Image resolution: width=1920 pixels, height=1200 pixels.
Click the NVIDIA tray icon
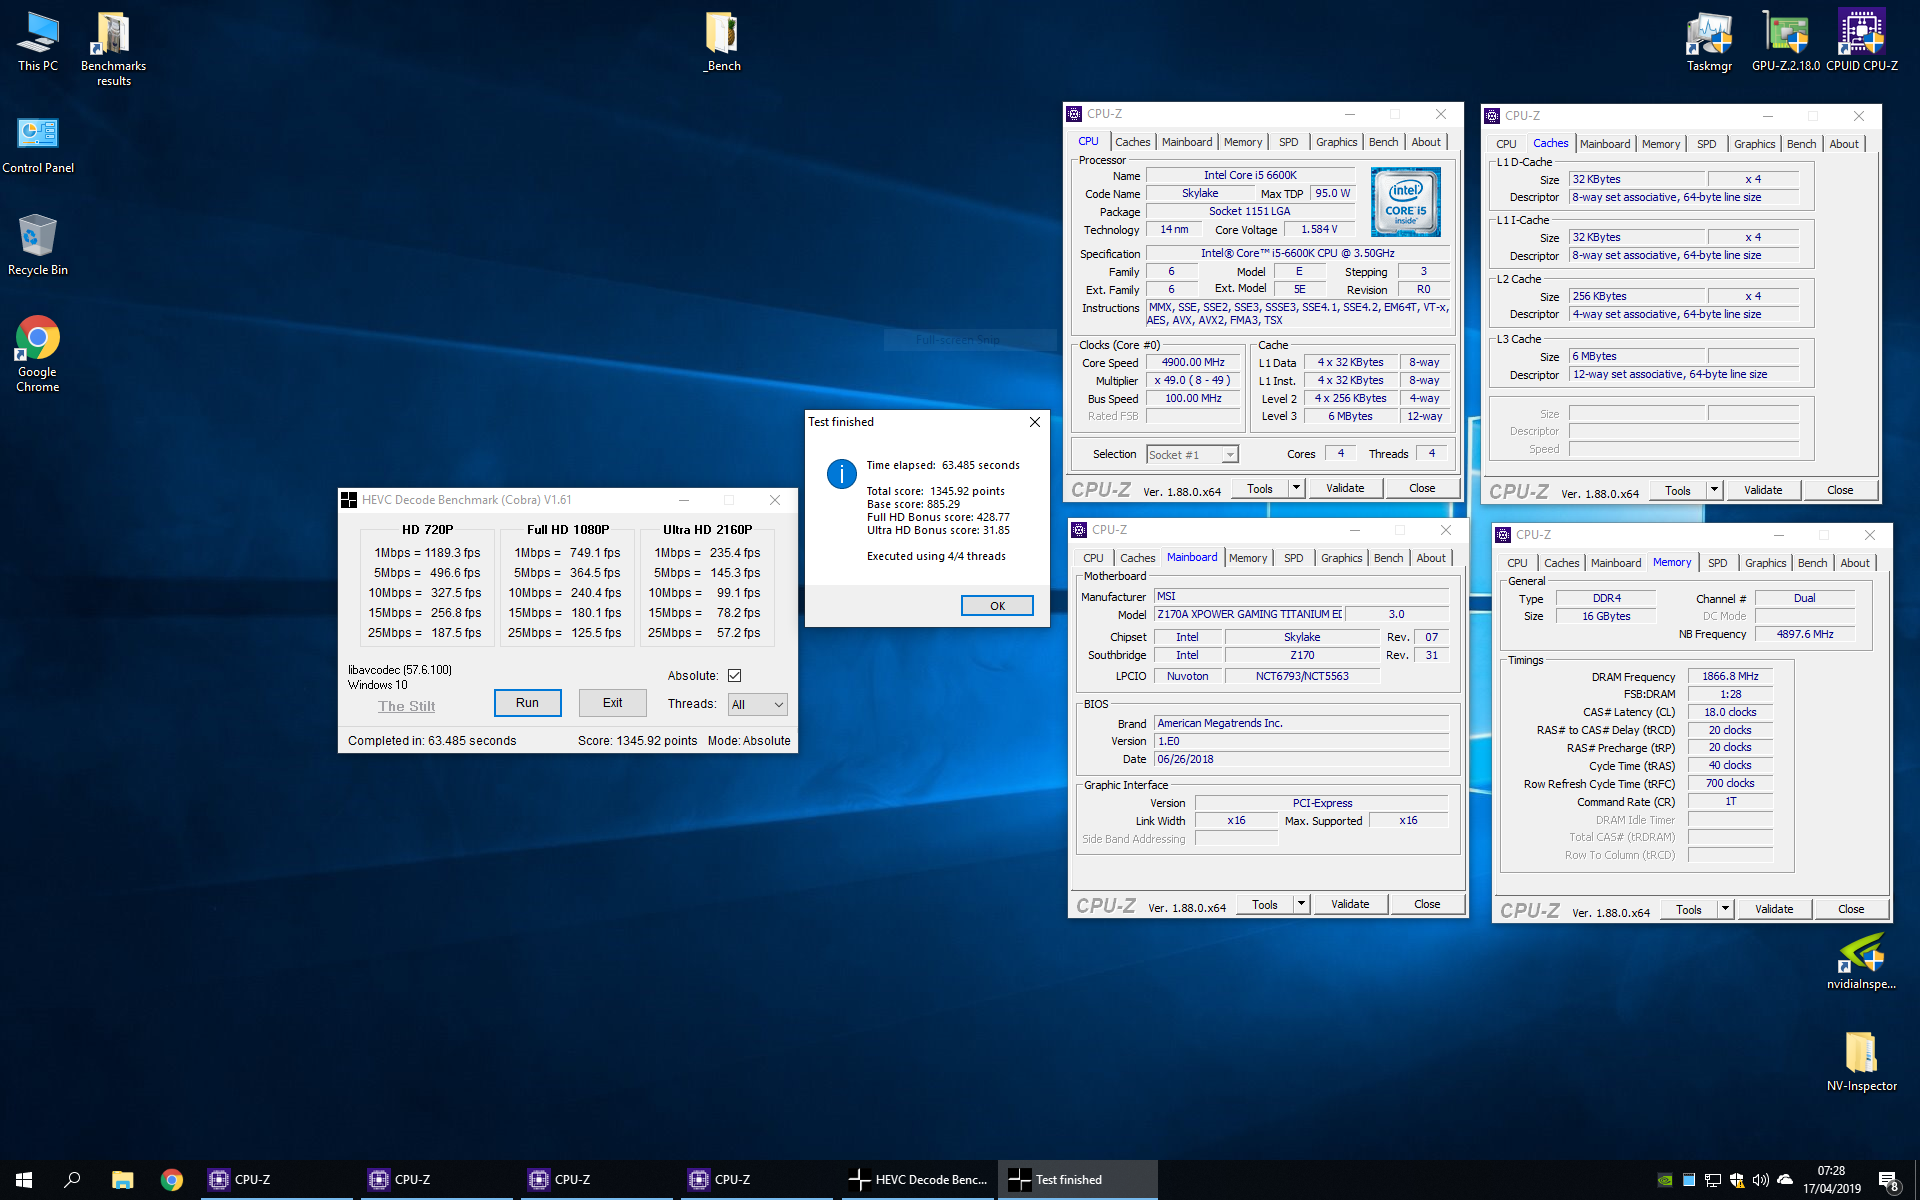1665,1180
